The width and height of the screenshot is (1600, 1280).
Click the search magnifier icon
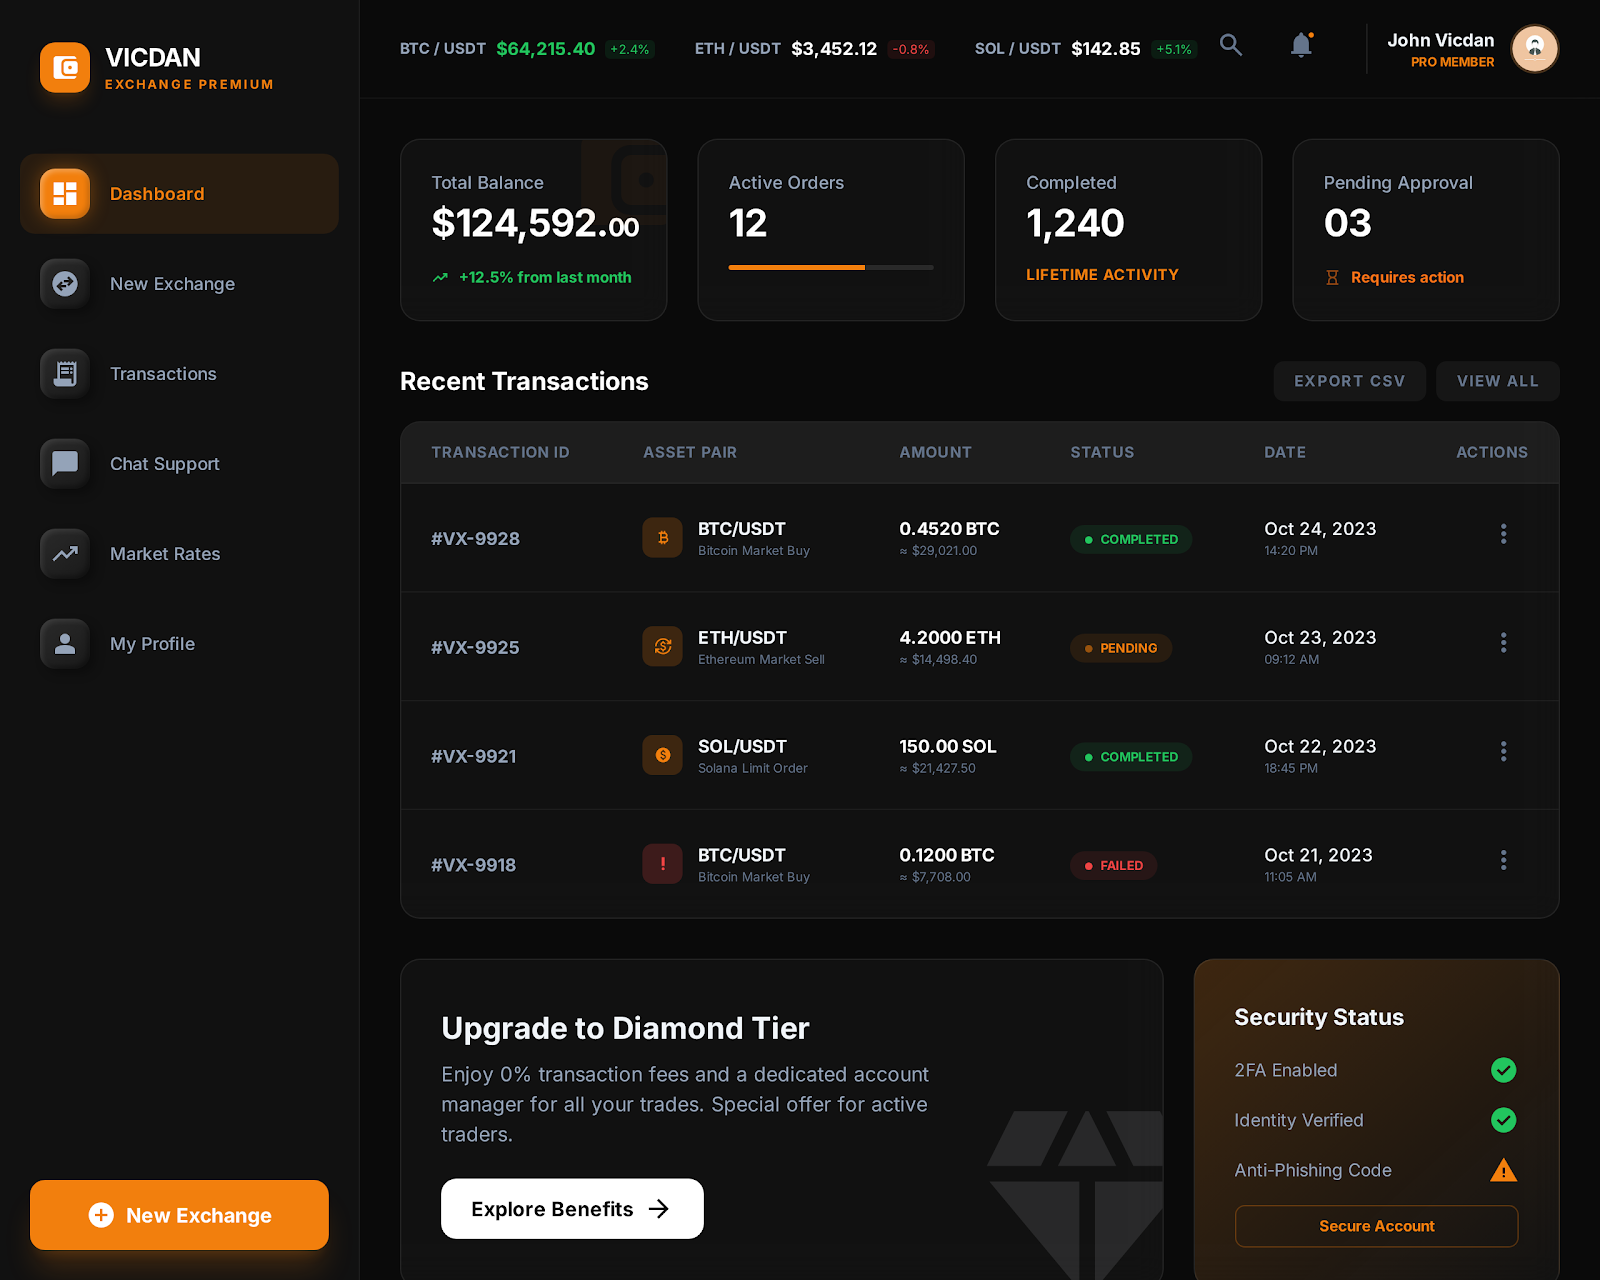coord(1231,45)
